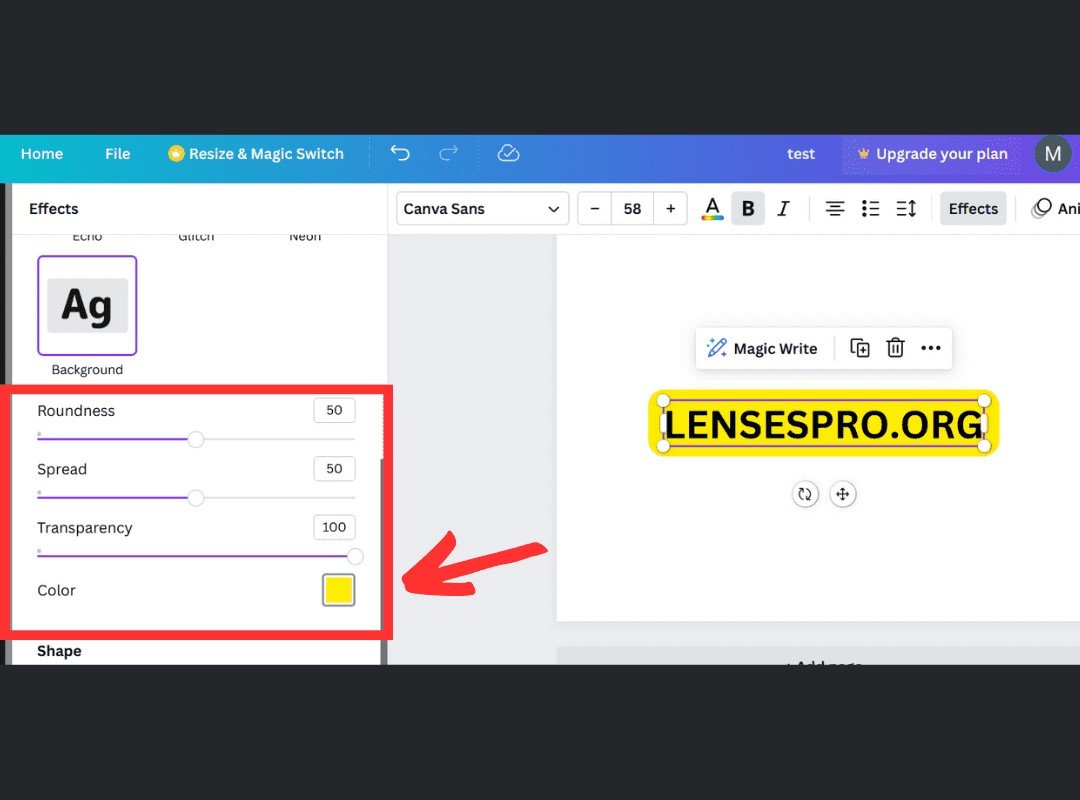Image resolution: width=1080 pixels, height=800 pixels.
Task: Open the Effects button in toolbar
Action: point(973,209)
